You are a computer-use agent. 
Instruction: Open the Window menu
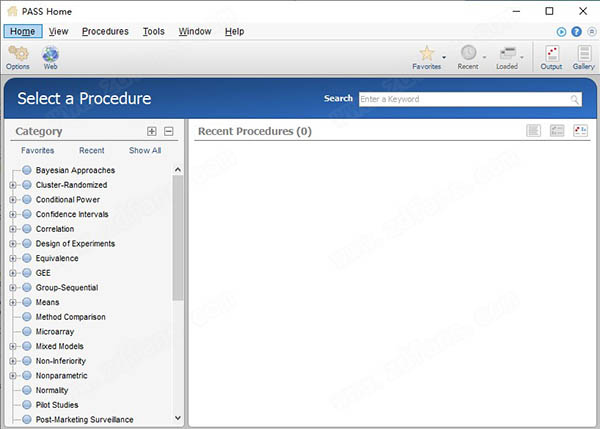tap(195, 31)
